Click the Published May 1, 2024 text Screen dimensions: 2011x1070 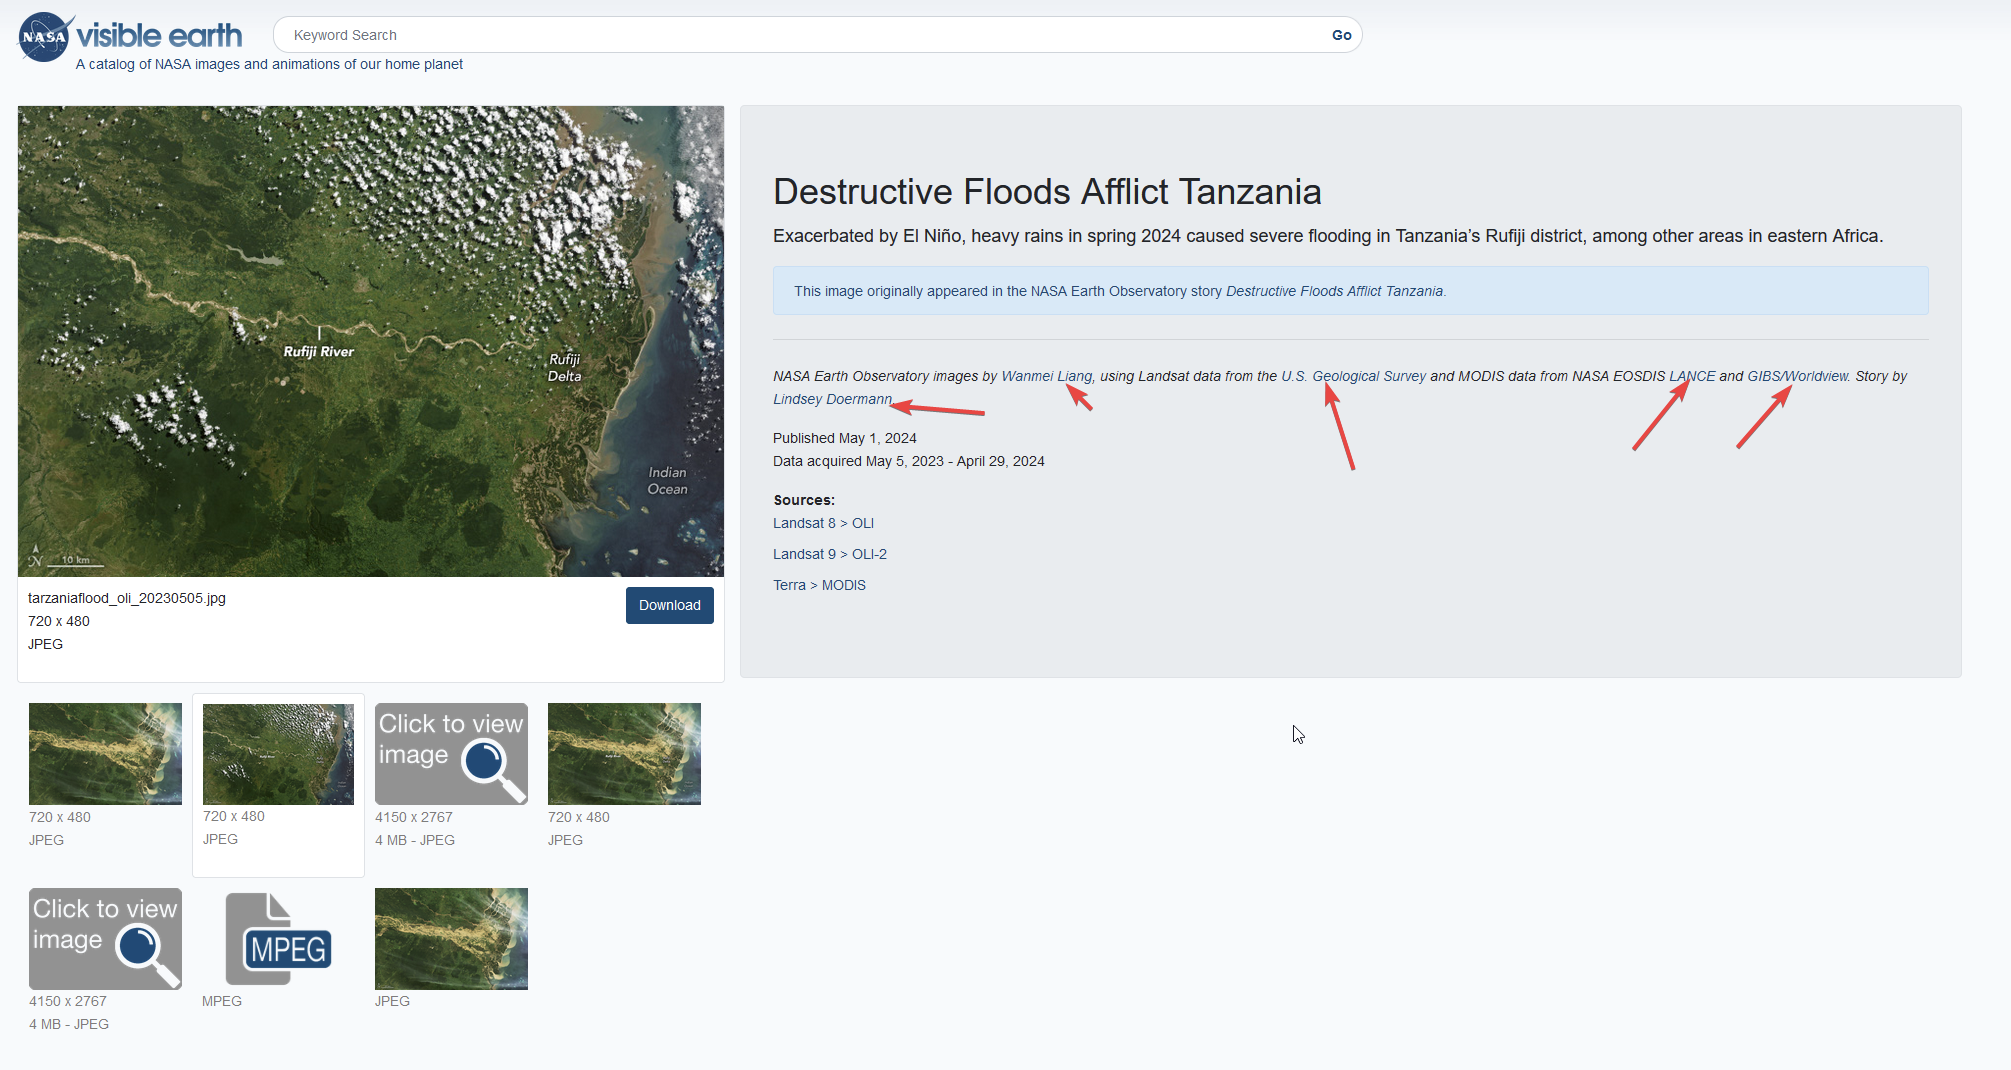845,438
